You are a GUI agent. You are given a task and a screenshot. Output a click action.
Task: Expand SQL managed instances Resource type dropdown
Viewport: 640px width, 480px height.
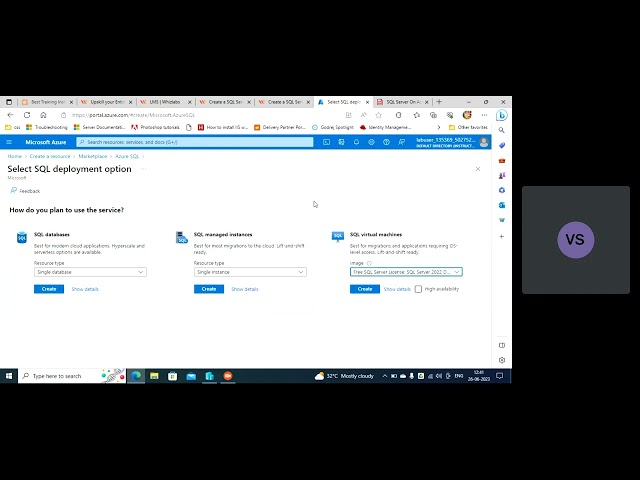point(250,272)
